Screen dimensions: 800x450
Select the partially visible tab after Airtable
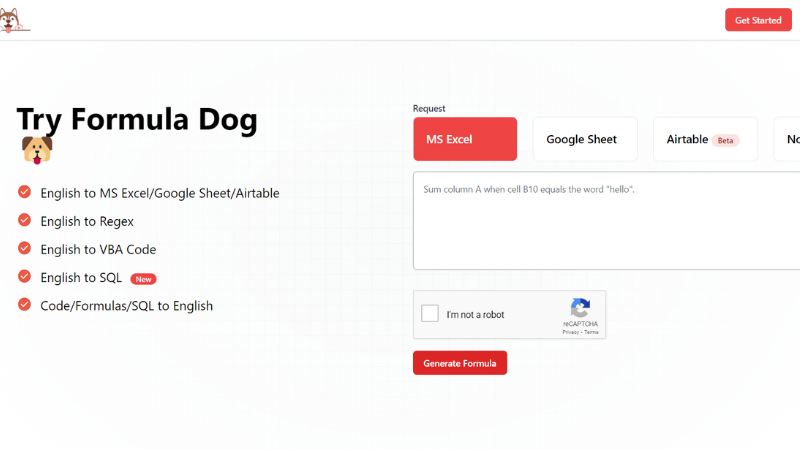[787, 139]
